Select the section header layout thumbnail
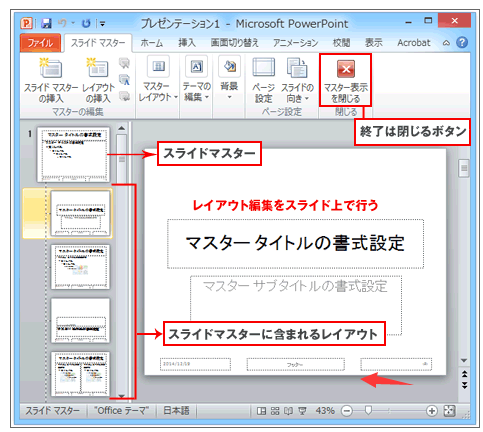Viewport: 483px width, 432px height. 80,320
